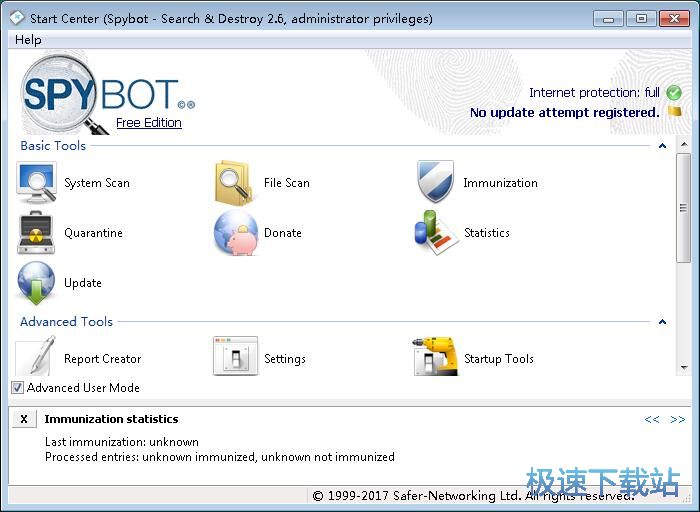
Task: Click the scrollbar down arrow
Action: click(683, 368)
